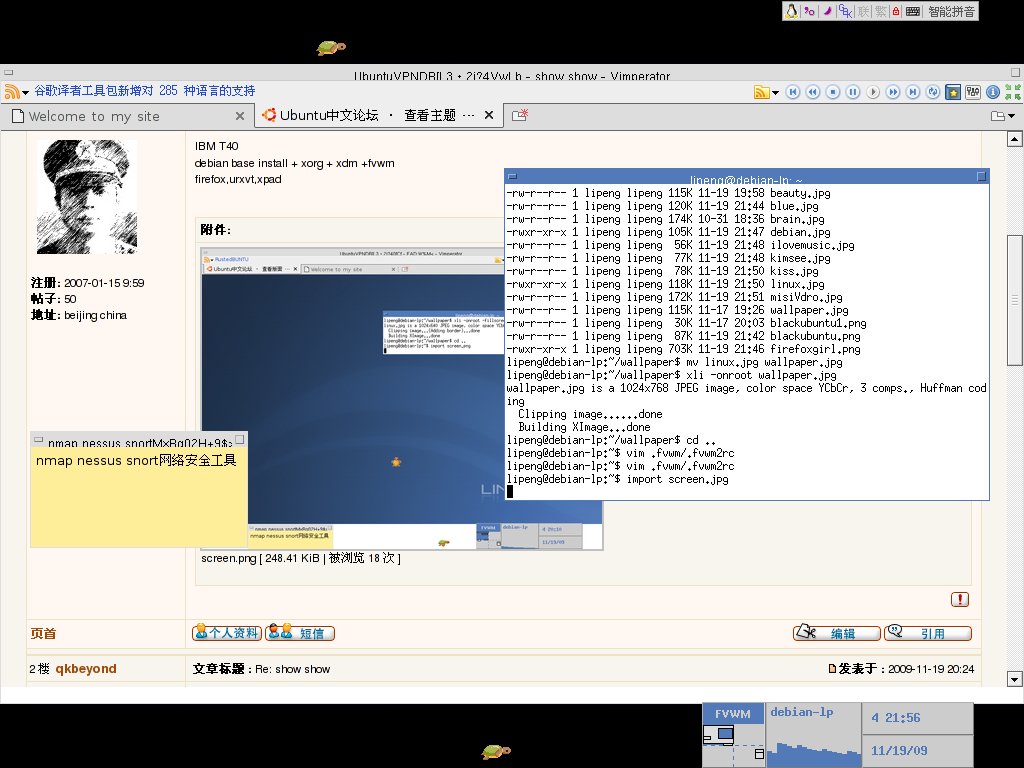1024x768 pixels.
Task: Open the Google translator toolkit news headline
Action: (x=144, y=91)
